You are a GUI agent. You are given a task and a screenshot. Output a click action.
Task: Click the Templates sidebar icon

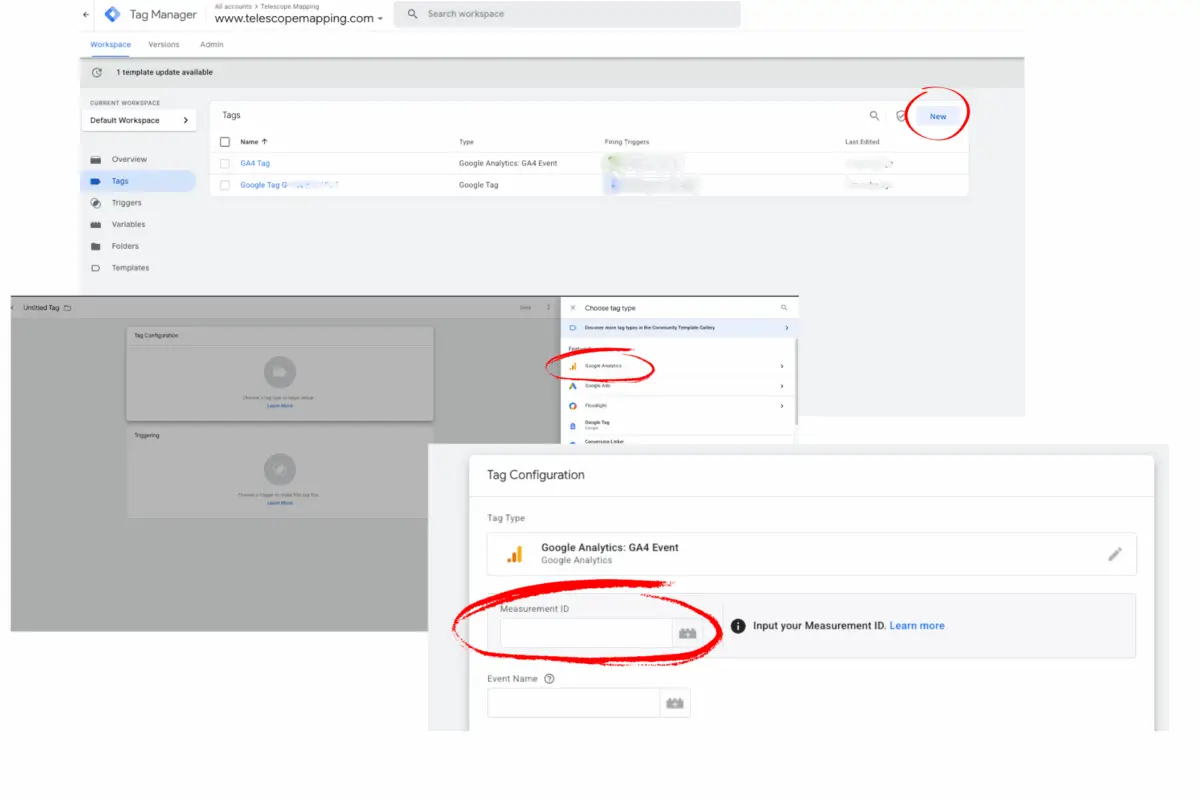tap(96, 268)
